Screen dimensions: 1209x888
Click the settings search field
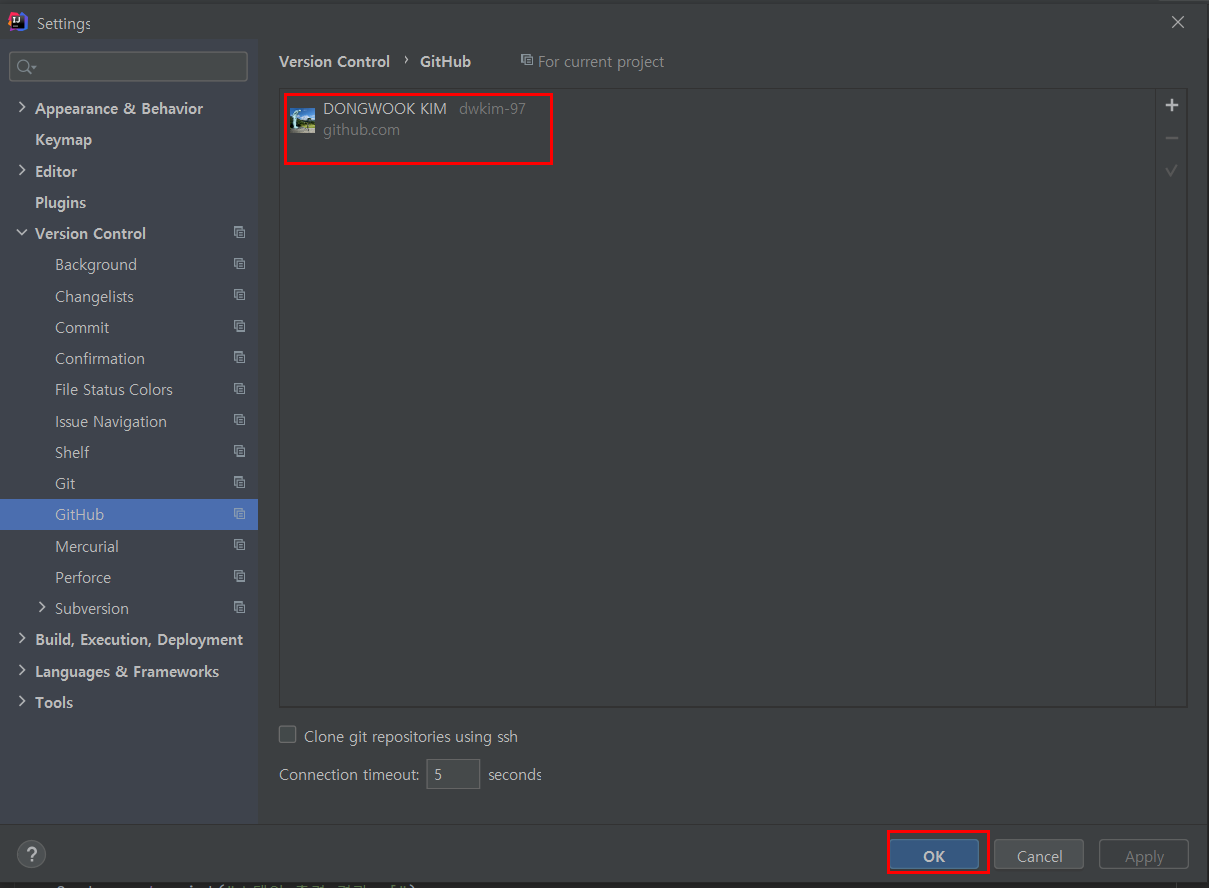click(128, 67)
